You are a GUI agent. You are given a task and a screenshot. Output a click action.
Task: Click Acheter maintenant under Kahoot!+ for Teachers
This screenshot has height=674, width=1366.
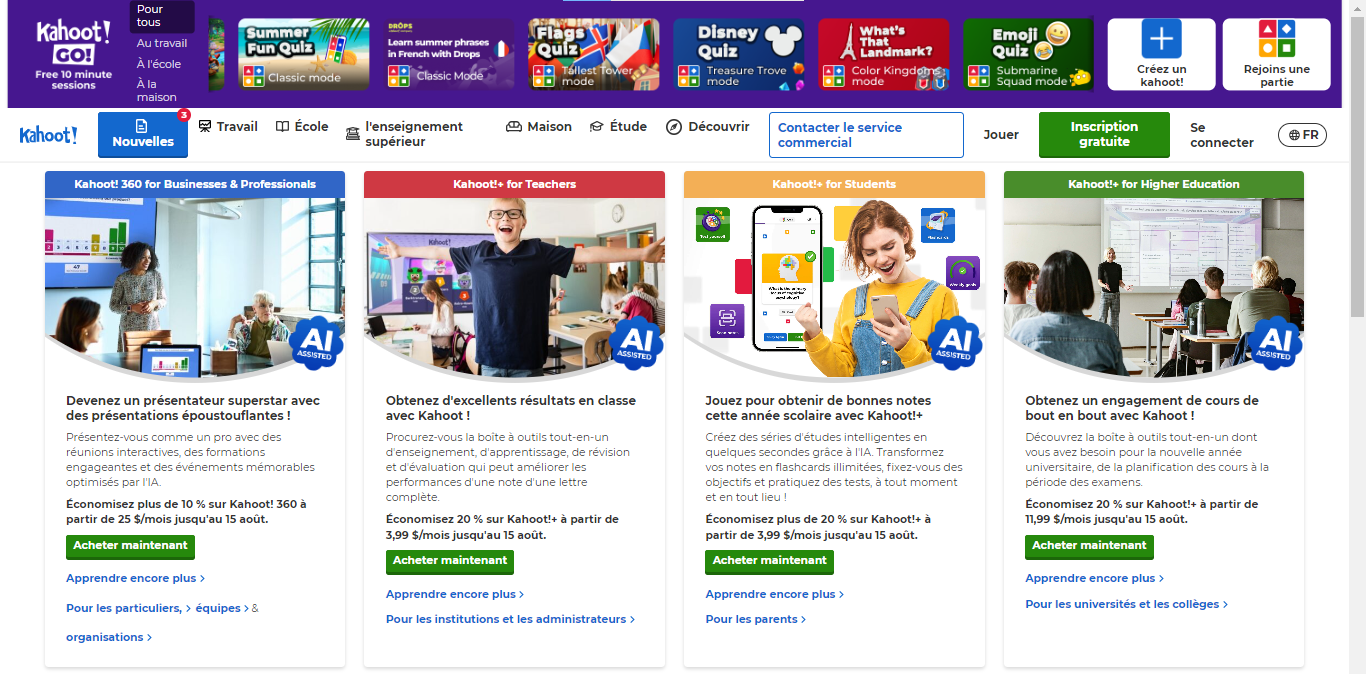[450, 561]
